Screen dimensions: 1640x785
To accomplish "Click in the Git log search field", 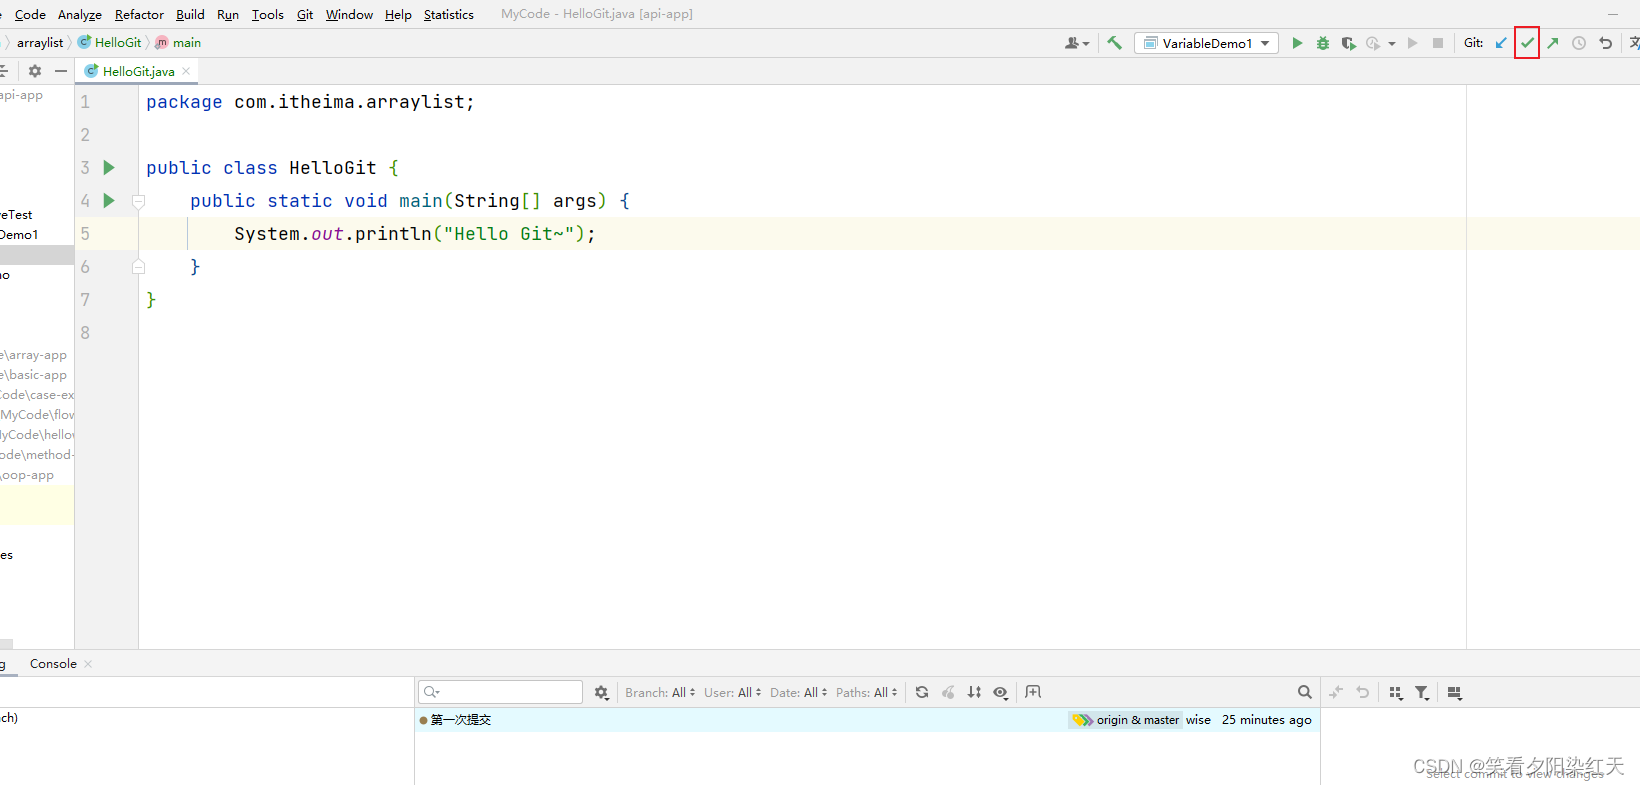I will pos(501,692).
